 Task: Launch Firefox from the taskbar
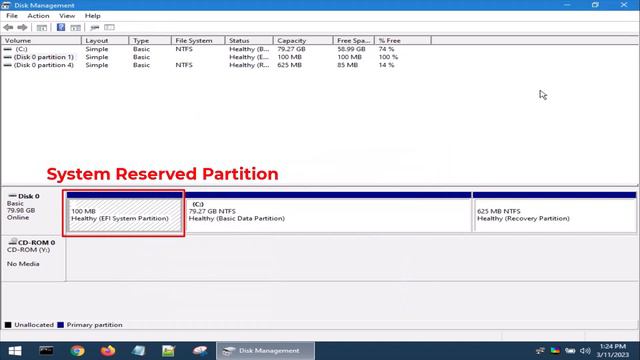[x=108, y=351]
